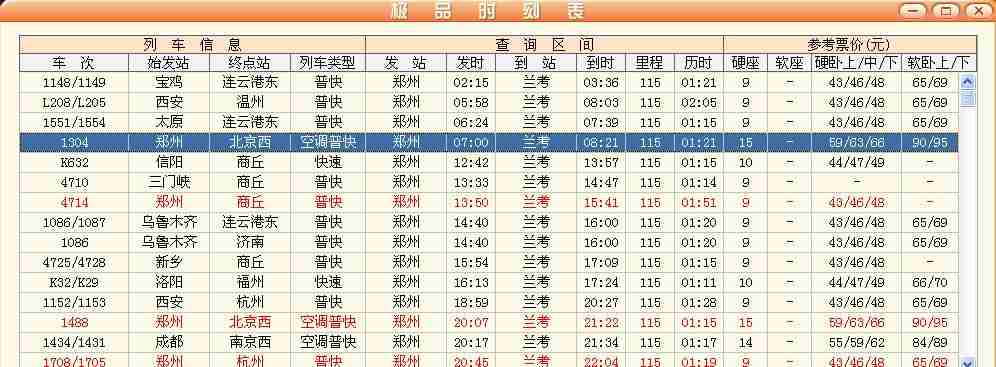Sort by the 到时 column header
The image size is (996, 367).
coord(600,63)
